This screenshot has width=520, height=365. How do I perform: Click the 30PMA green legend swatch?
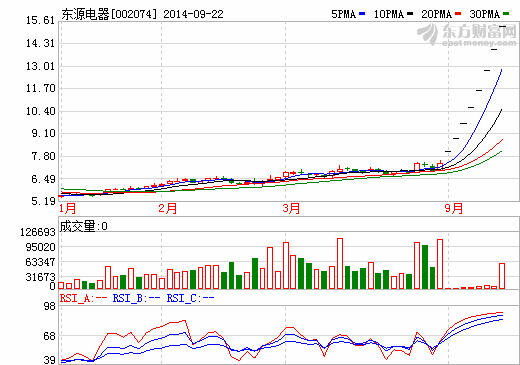[506, 14]
